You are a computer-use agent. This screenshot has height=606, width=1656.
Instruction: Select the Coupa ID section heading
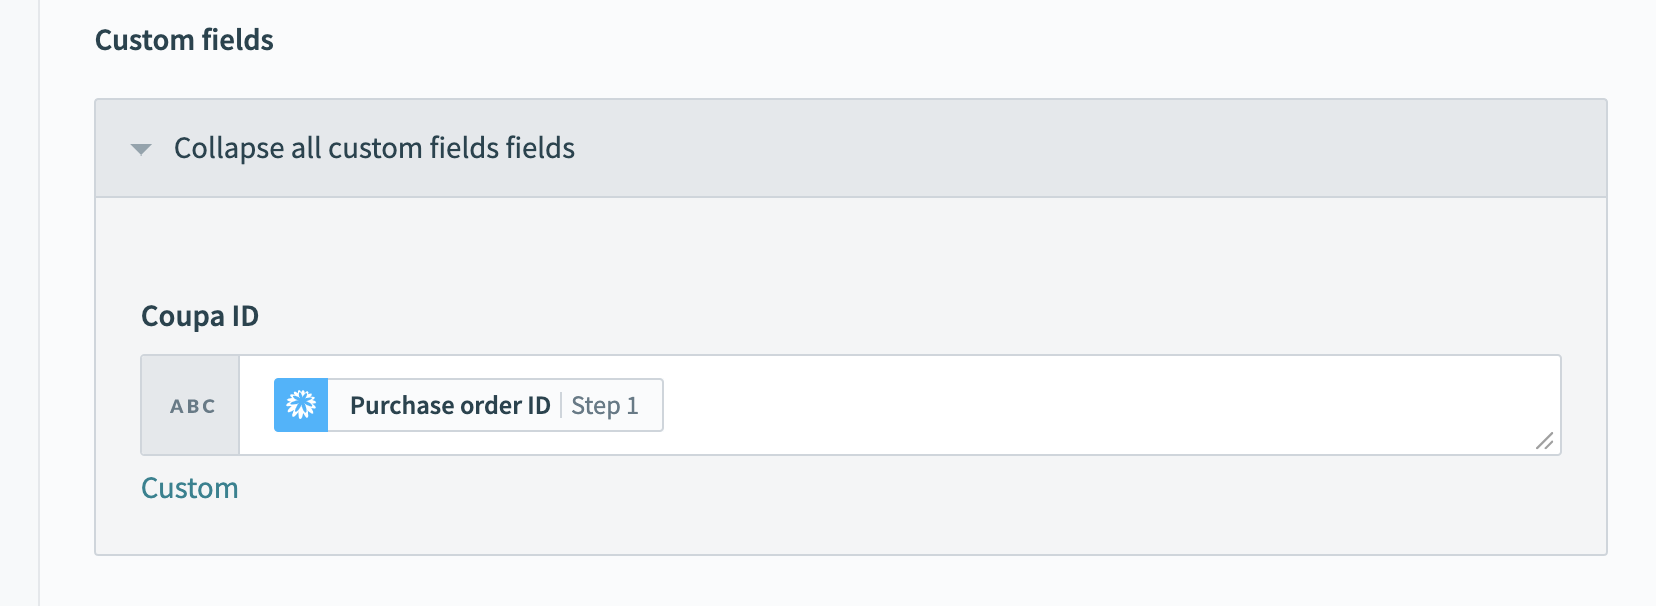click(x=200, y=315)
